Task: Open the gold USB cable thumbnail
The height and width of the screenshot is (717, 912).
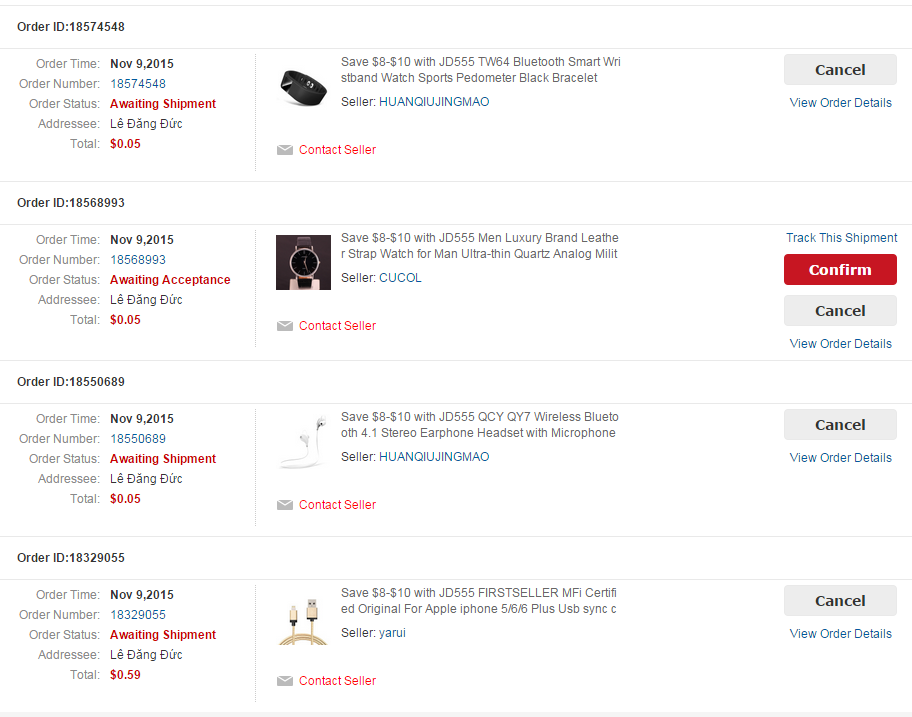Action: [302, 617]
